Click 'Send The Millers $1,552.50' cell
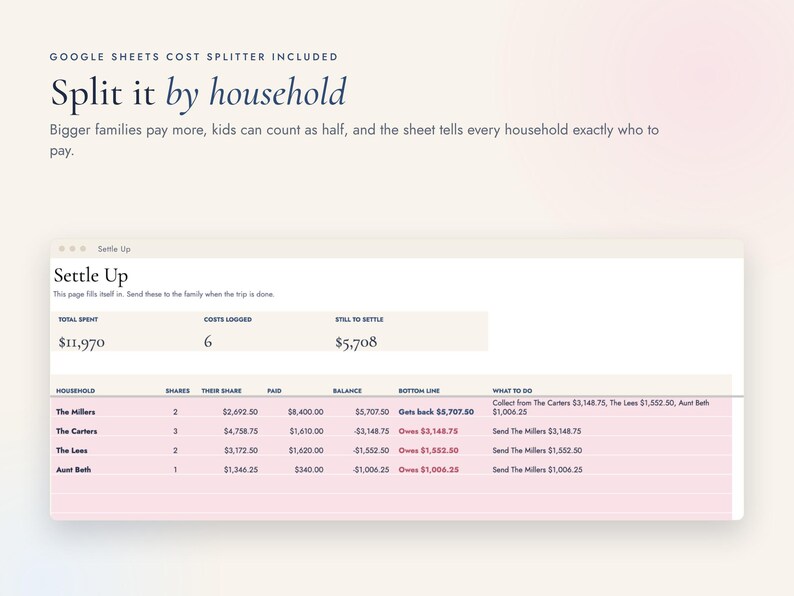The width and height of the screenshot is (794, 596). coord(537,451)
